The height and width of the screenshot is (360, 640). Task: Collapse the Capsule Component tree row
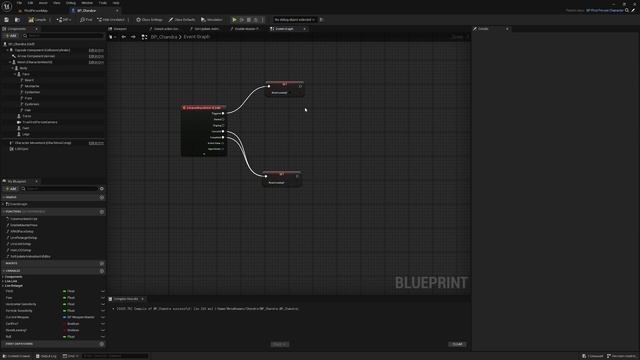(x=7, y=50)
